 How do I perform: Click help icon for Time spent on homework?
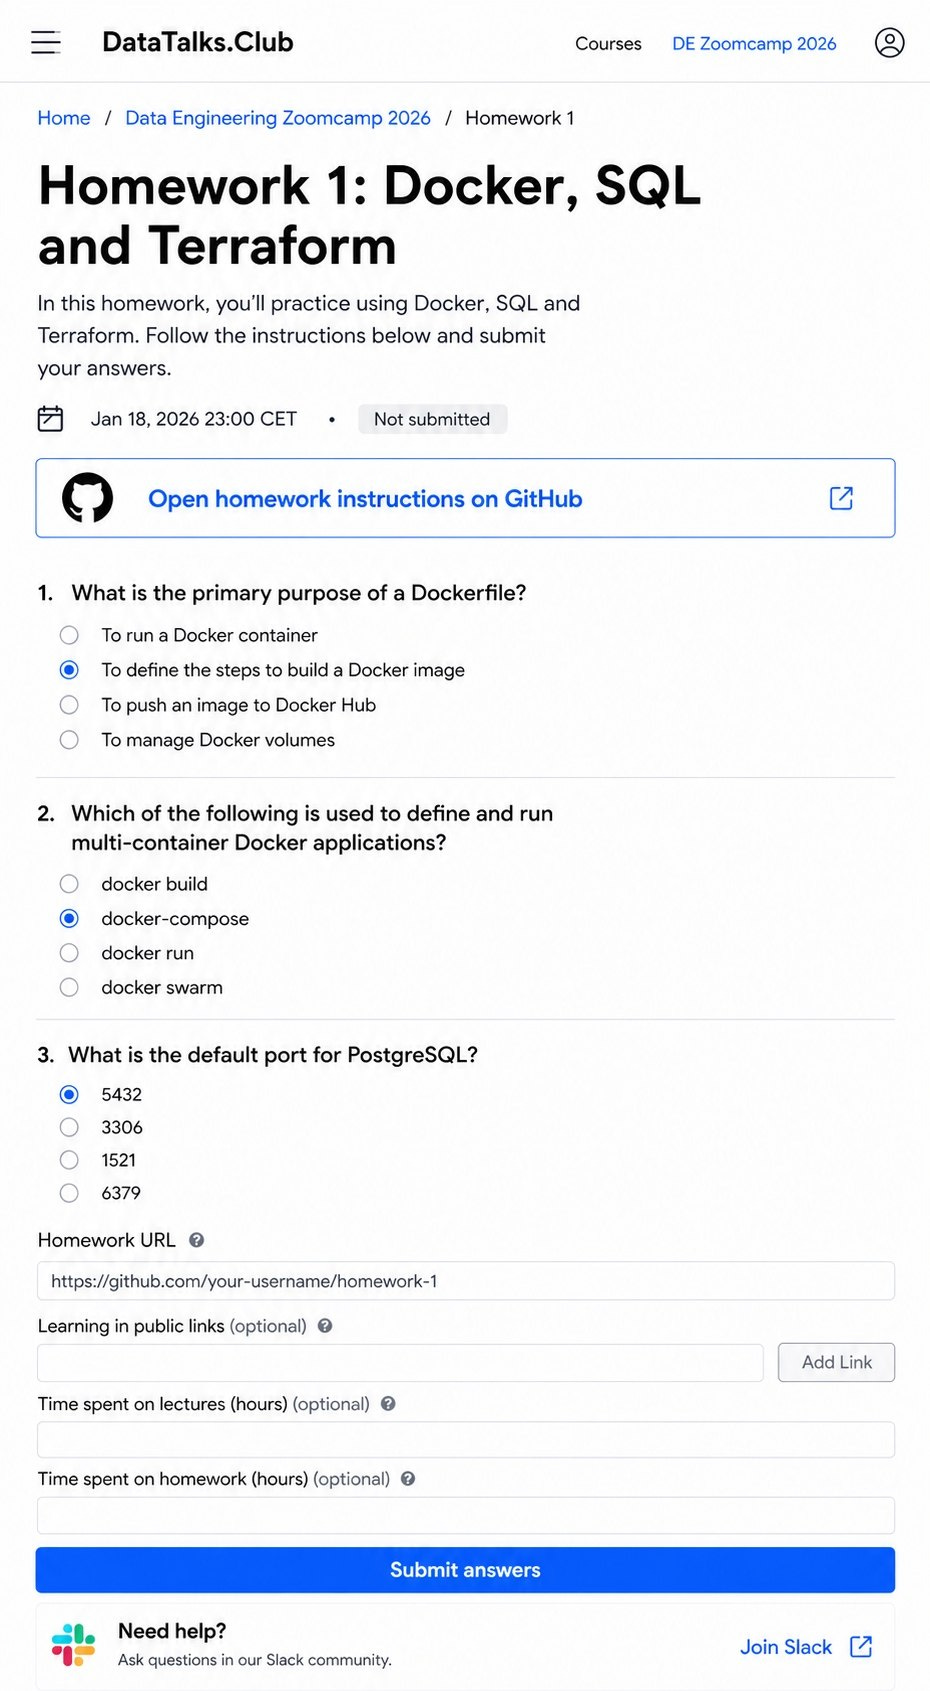coord(408,1479)
